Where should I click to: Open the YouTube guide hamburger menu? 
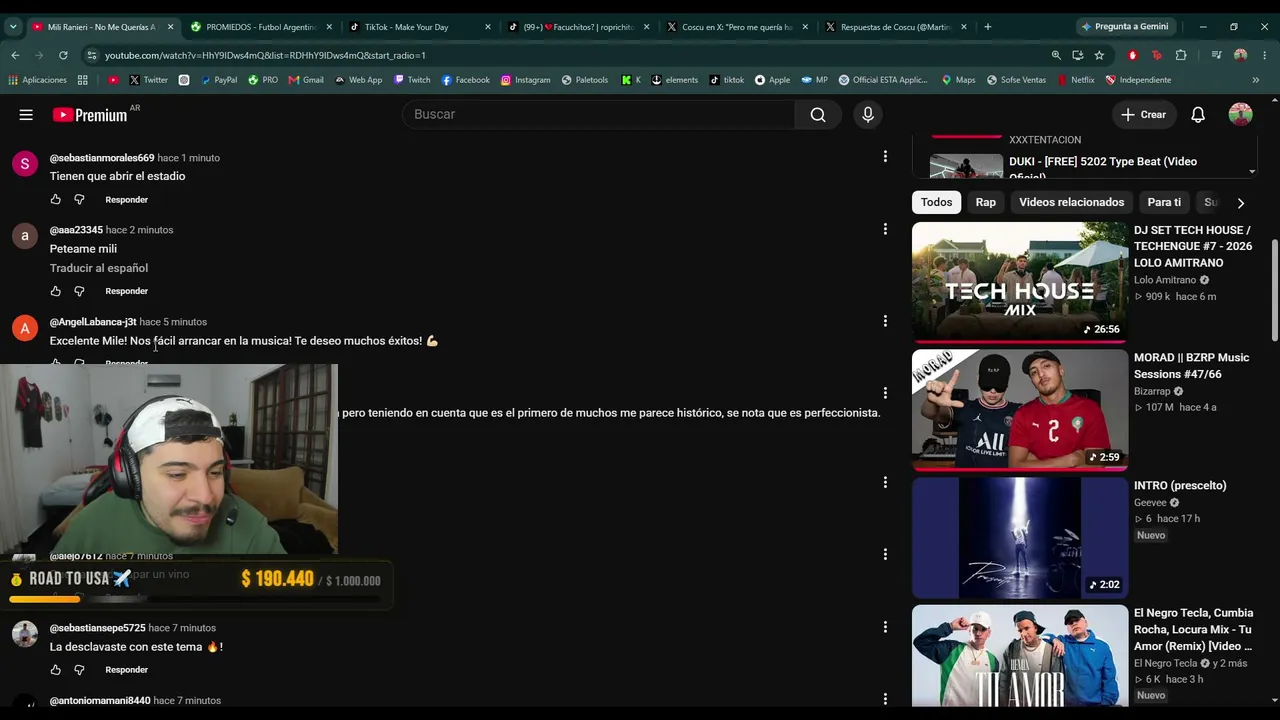point(26,115)
